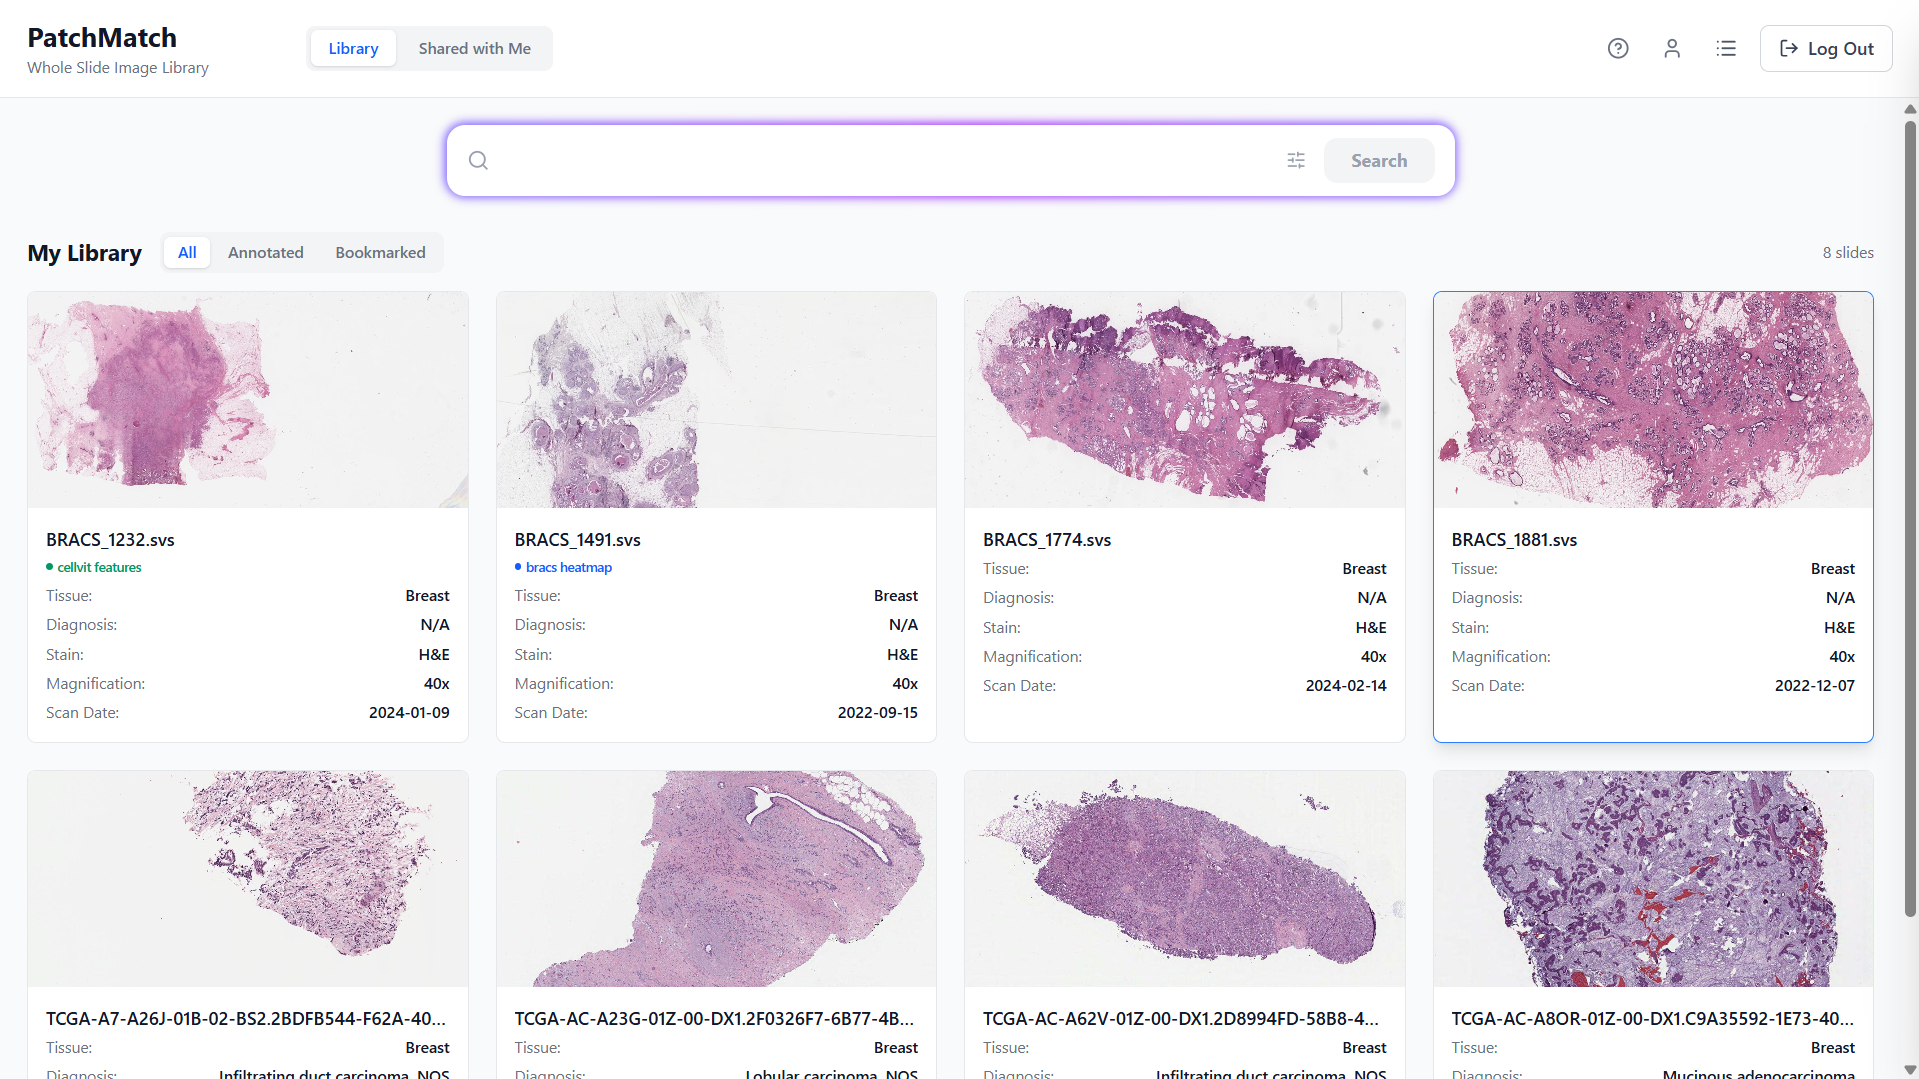The width and height of the screenshot is (1919, 1079).
Task: Click the Log Out button
Action: point(1826,48)
